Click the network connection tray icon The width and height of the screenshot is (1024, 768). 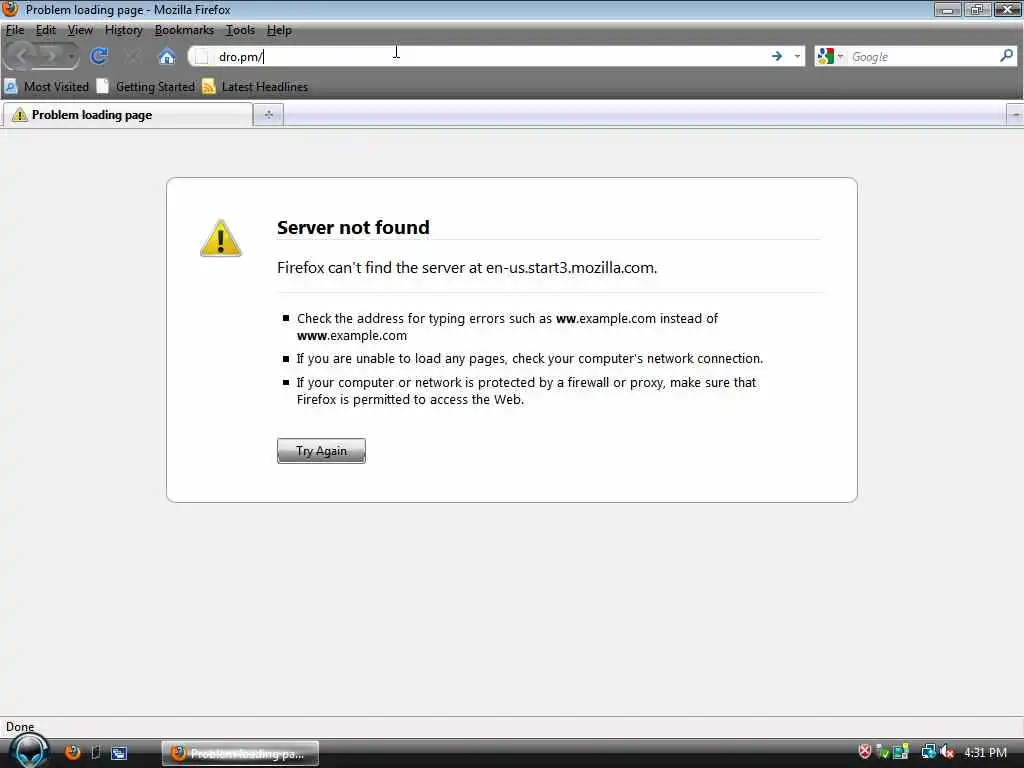point(927,752)
